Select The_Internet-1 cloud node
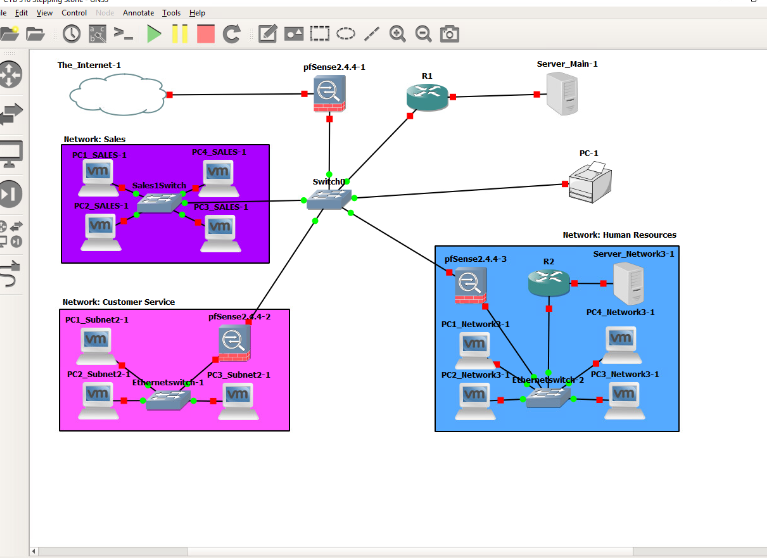Screen dimensions: 767x558 point(117,94)
